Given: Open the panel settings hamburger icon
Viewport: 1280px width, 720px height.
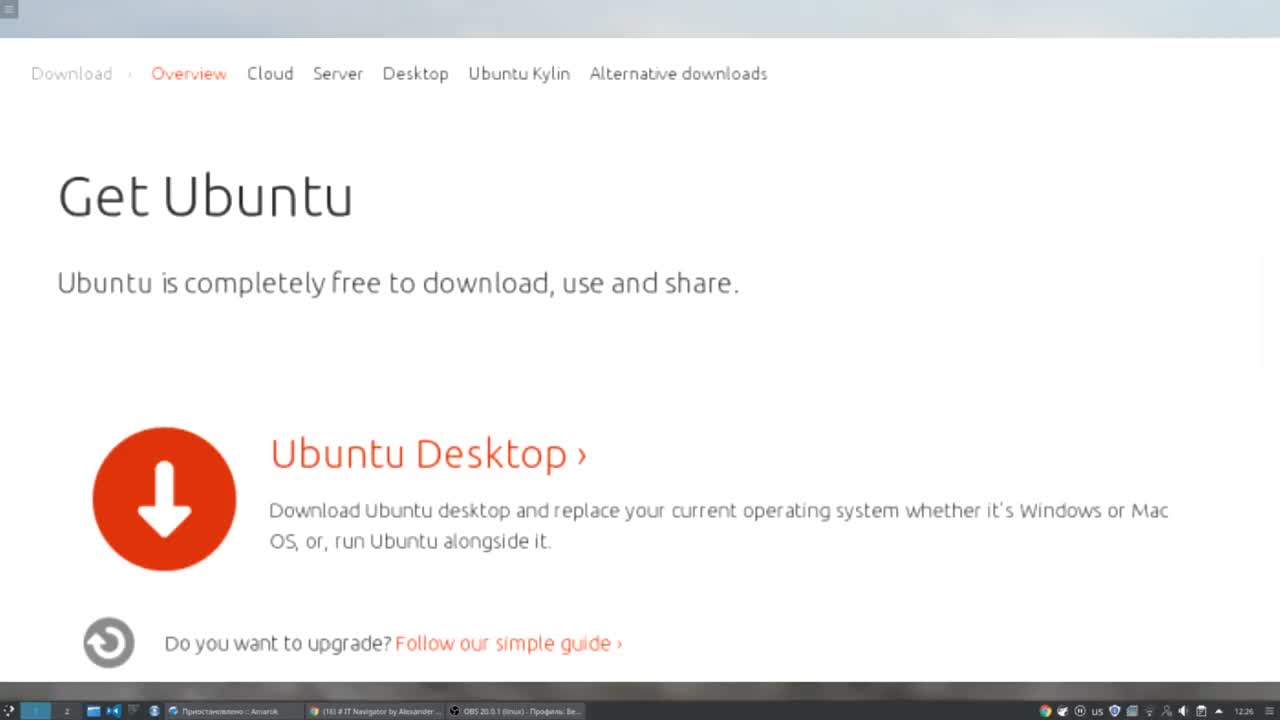Looking at the screenshot, I should 1269,711.
